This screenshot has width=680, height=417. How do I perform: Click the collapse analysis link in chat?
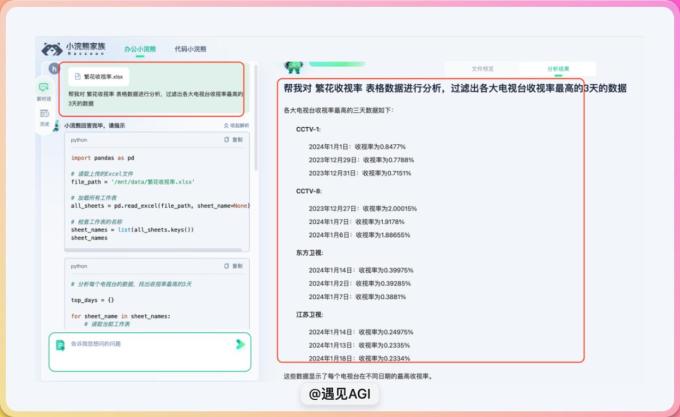pyautogui.click(x=236, y=125)
